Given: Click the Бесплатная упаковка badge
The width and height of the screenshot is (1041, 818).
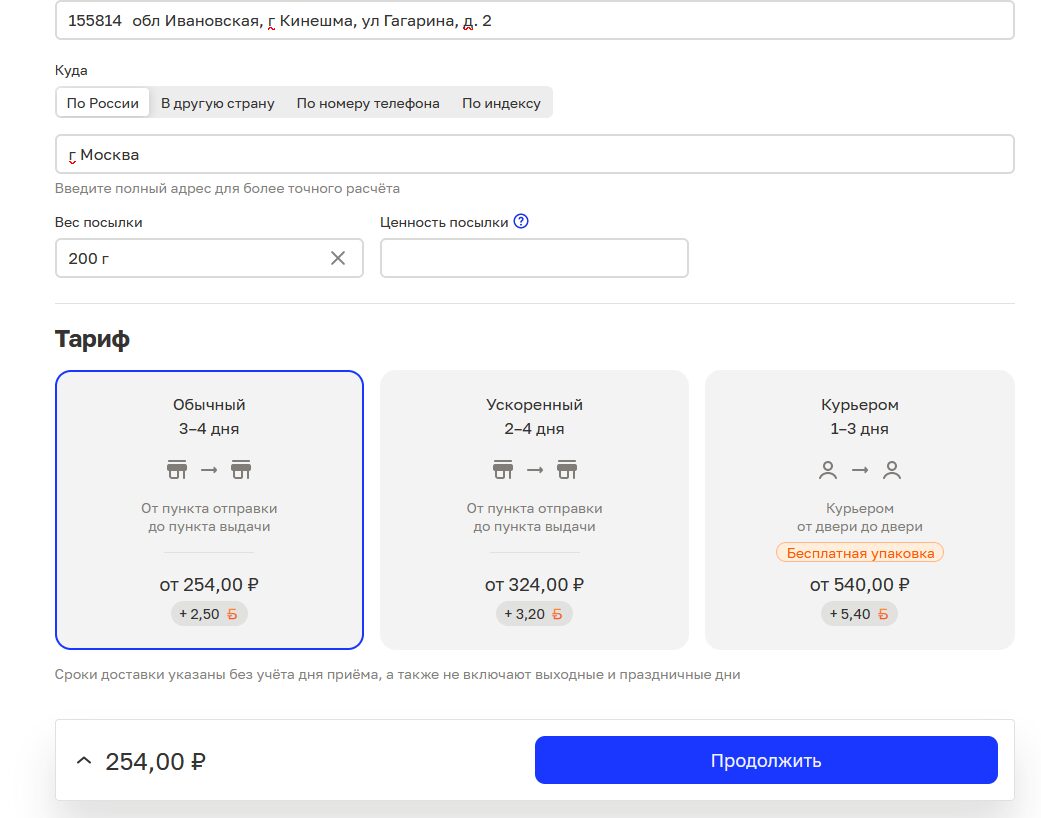Looking at the screenshot, I should 859,553.
